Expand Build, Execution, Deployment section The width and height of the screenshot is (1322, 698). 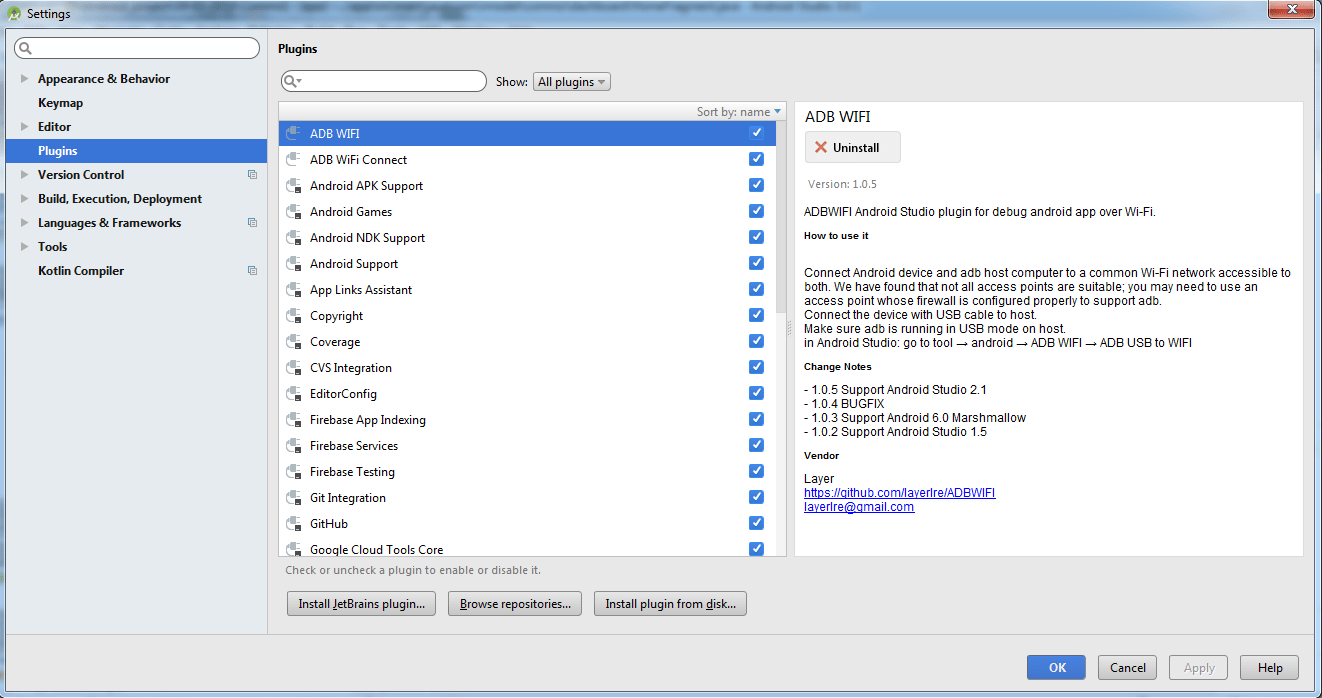coord(25,199)
